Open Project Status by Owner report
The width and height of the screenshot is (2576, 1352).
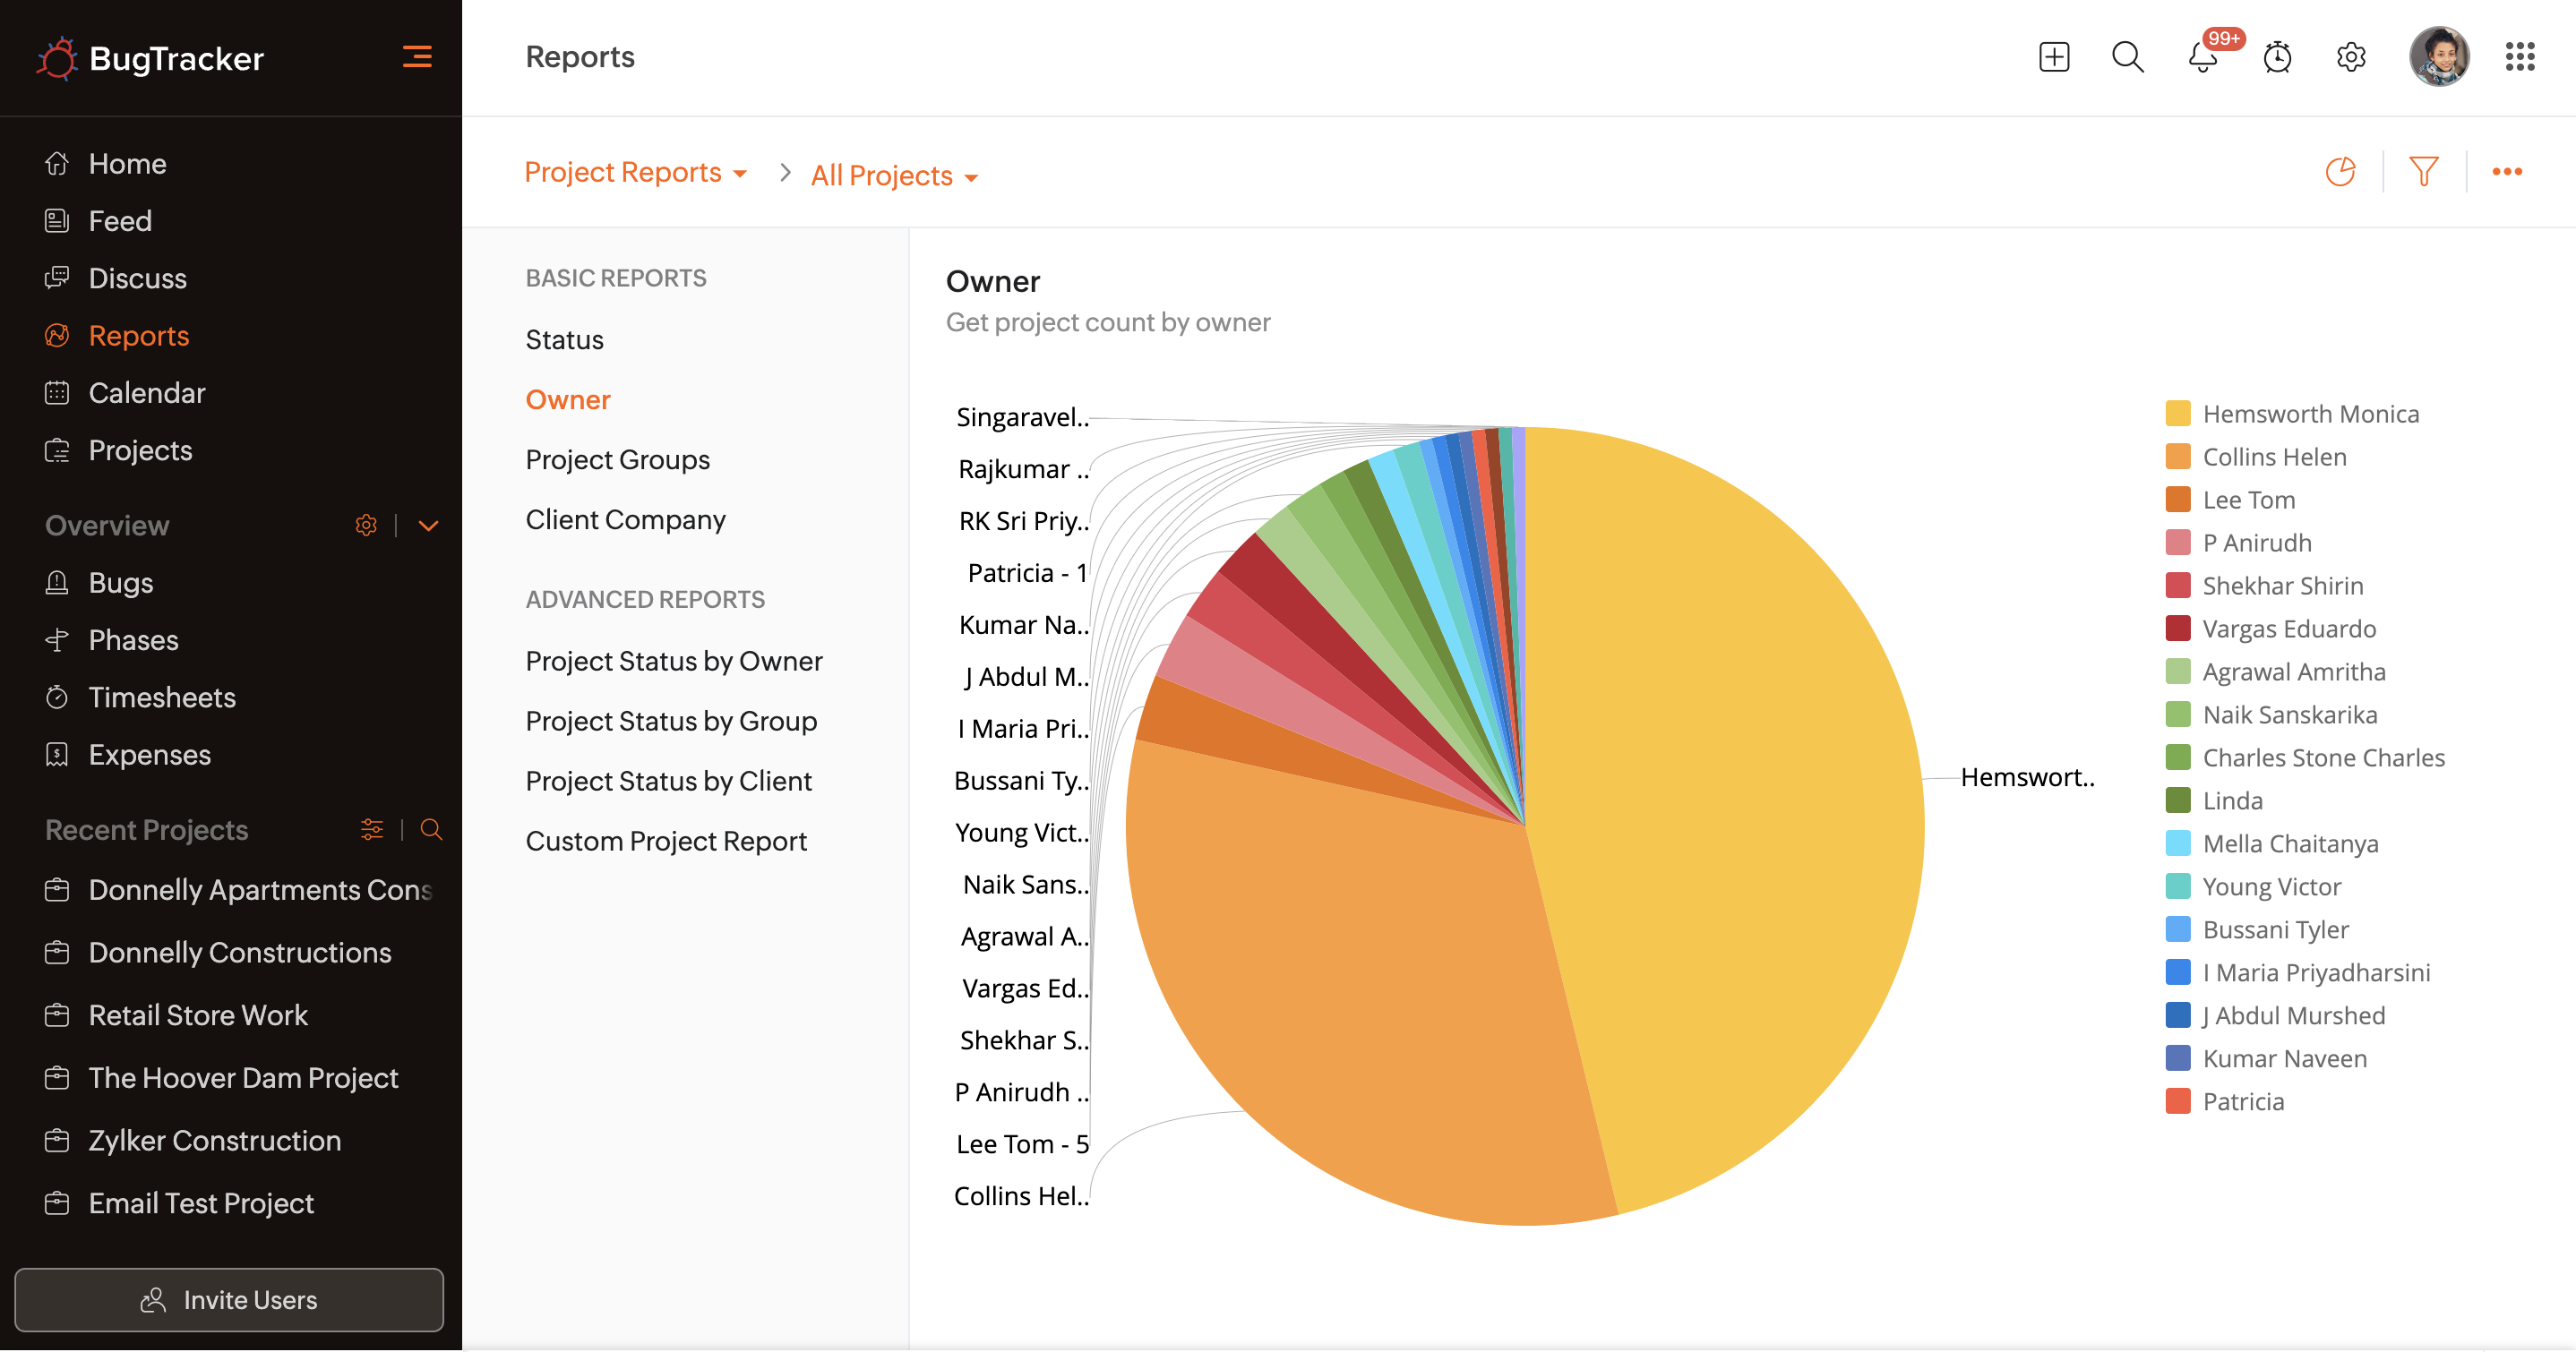coord(673,661)
